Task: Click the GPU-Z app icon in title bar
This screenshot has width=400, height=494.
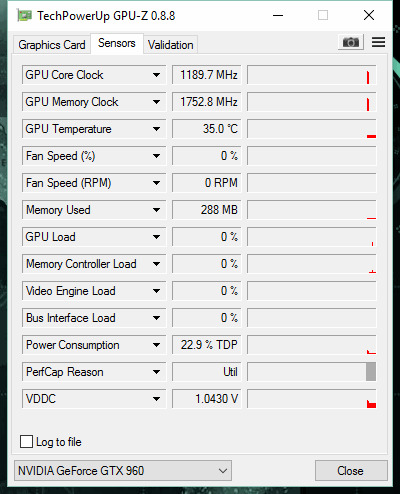Action: (25, 16)
